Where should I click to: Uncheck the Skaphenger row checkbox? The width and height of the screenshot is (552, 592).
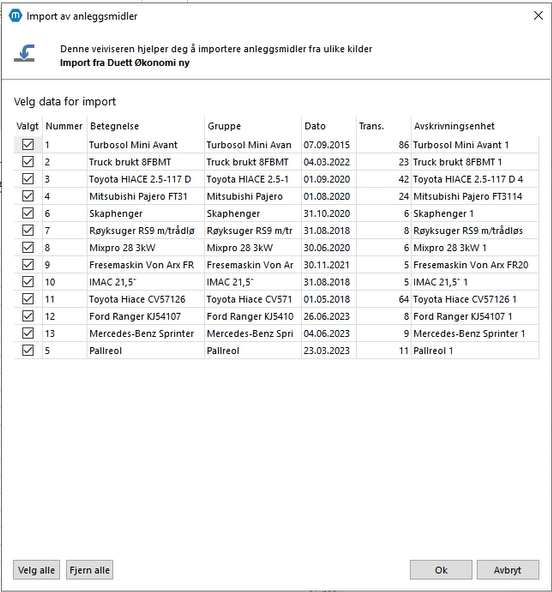(x=28, y=213)
